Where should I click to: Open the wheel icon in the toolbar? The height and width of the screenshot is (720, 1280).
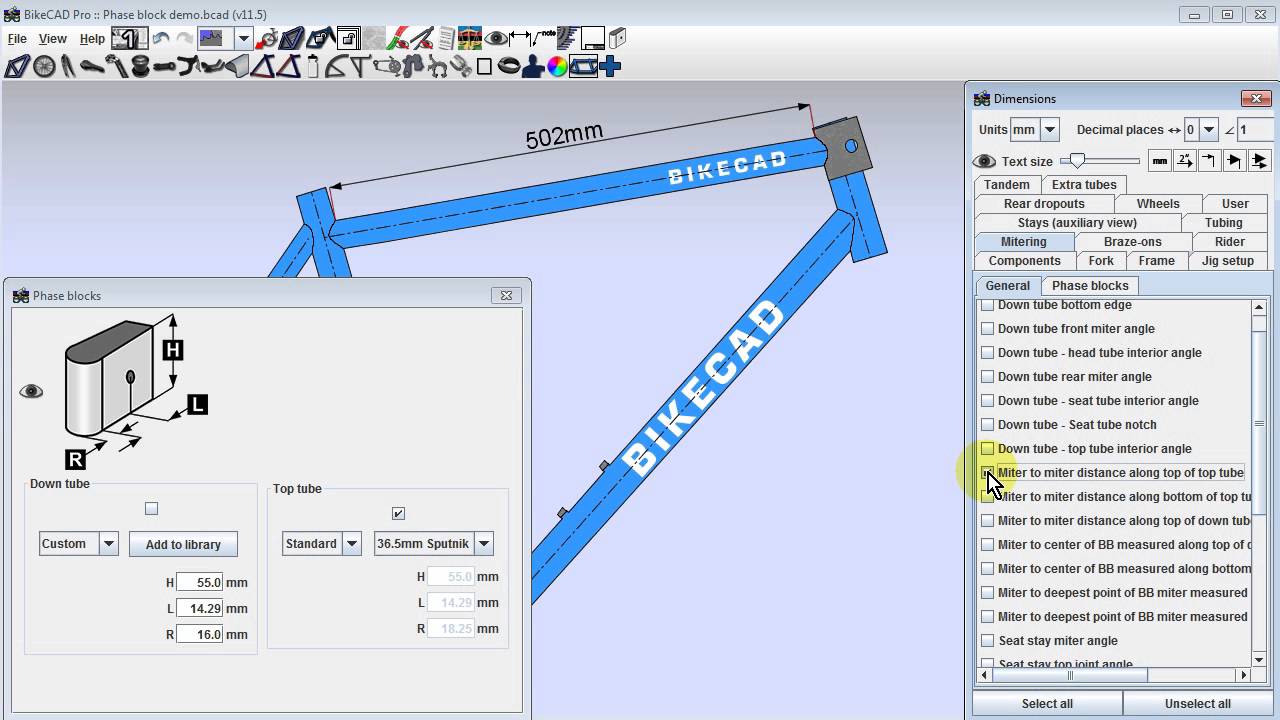point(44,67)
